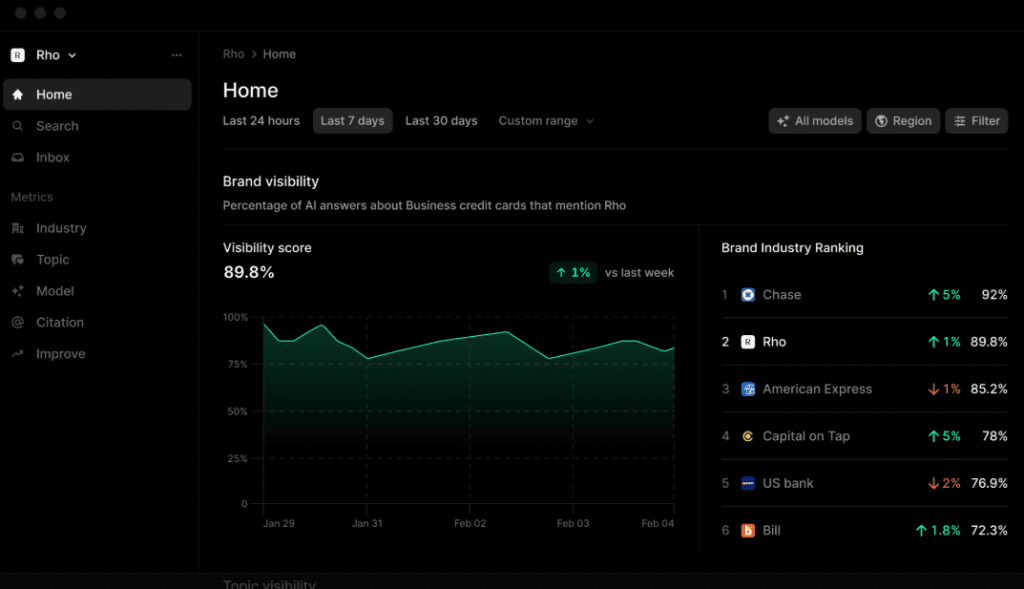Select the American Express ranking row

click(x=864, y=389)
